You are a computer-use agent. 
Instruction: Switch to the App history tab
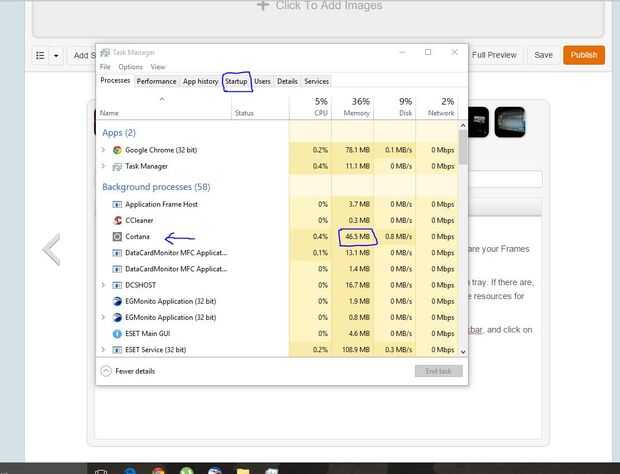coord(200,81)
